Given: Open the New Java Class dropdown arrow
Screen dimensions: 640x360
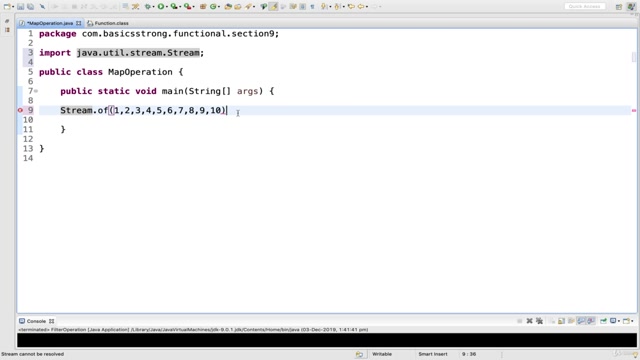Looking at the screenshot, I should 219,7.
